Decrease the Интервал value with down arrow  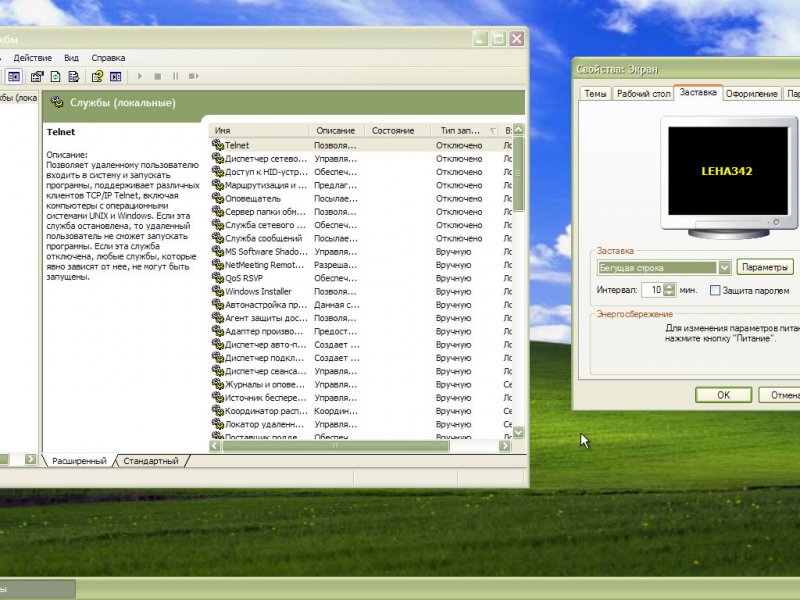[669, 293]
